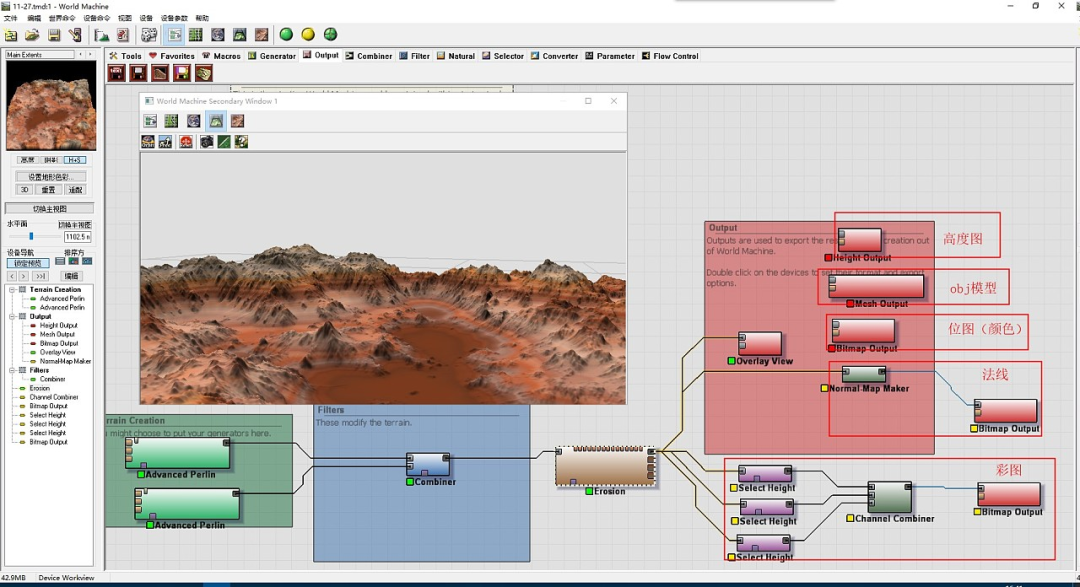Image resolution: width=1080 pixels, height=587 pixels.
Task: Open the Favorites tab
Action: pos(172,56)
